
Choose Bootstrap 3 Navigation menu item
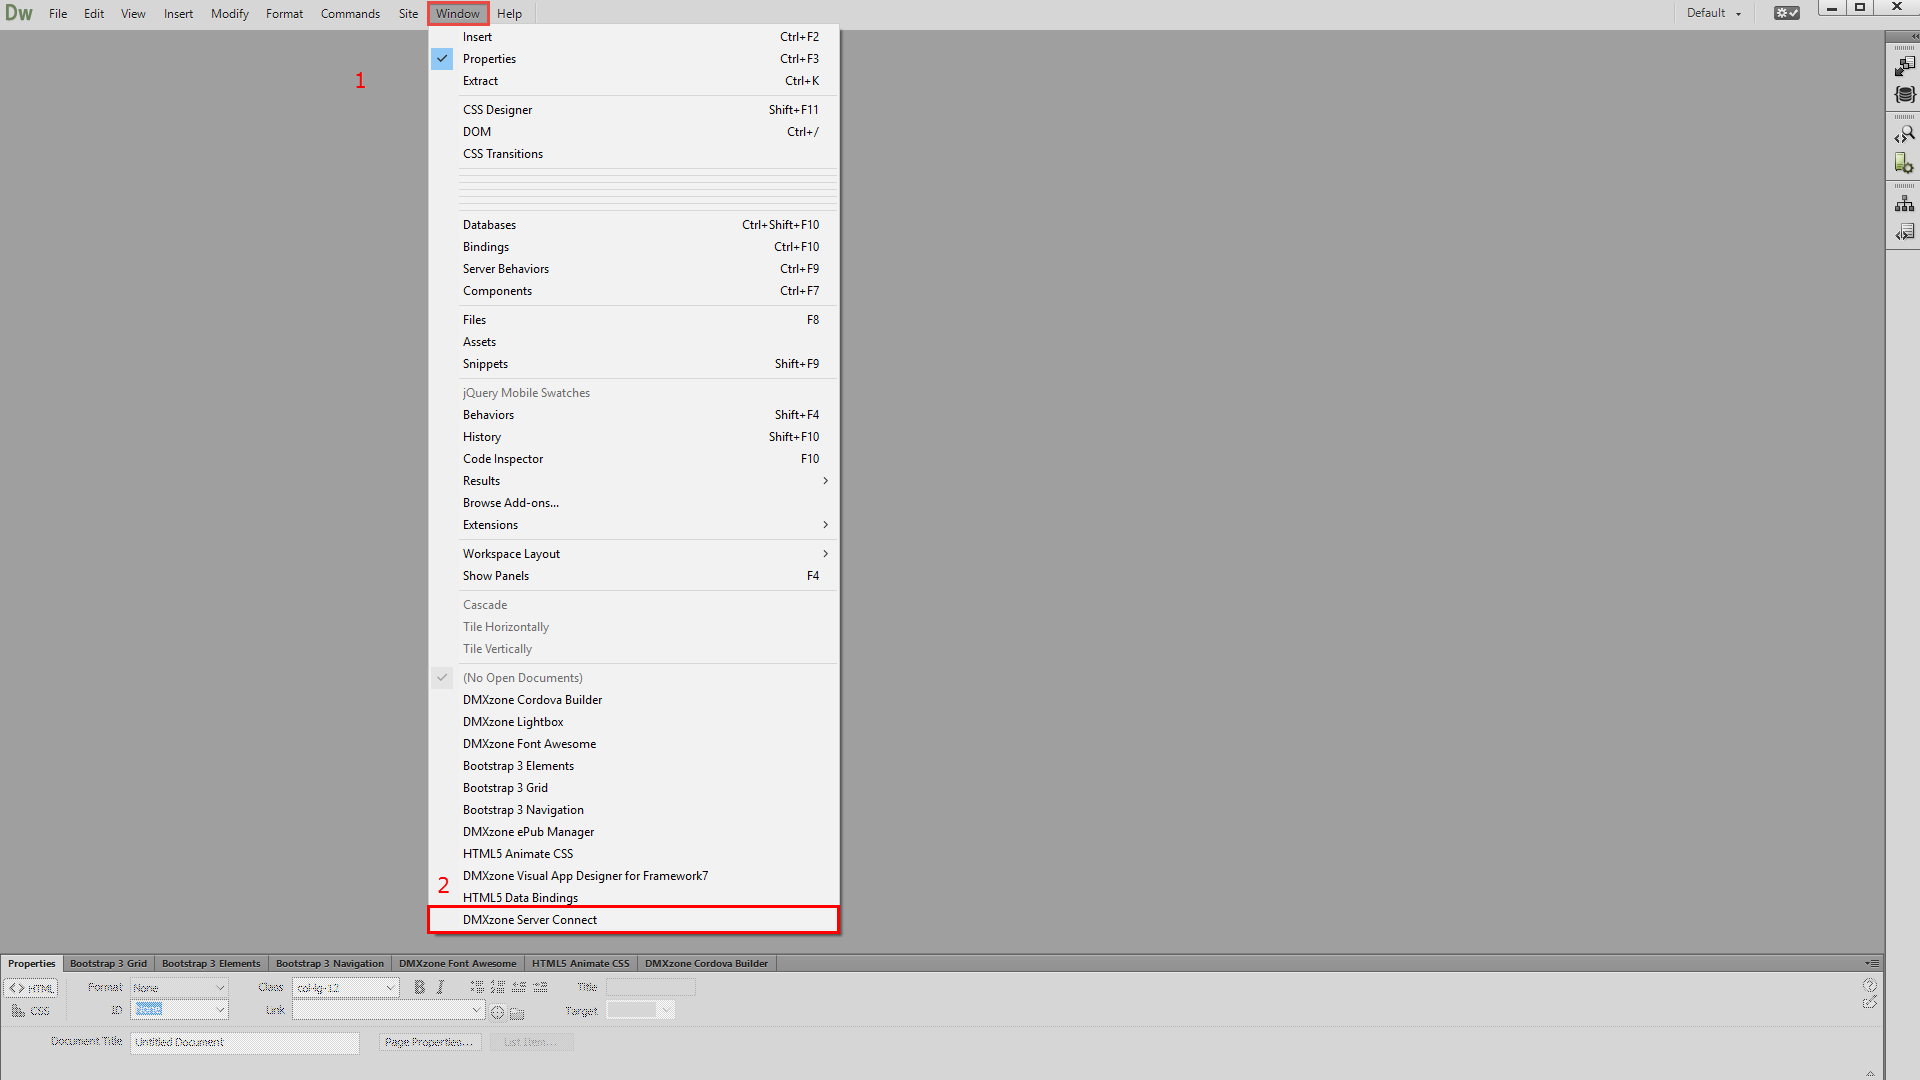point(634,810)
